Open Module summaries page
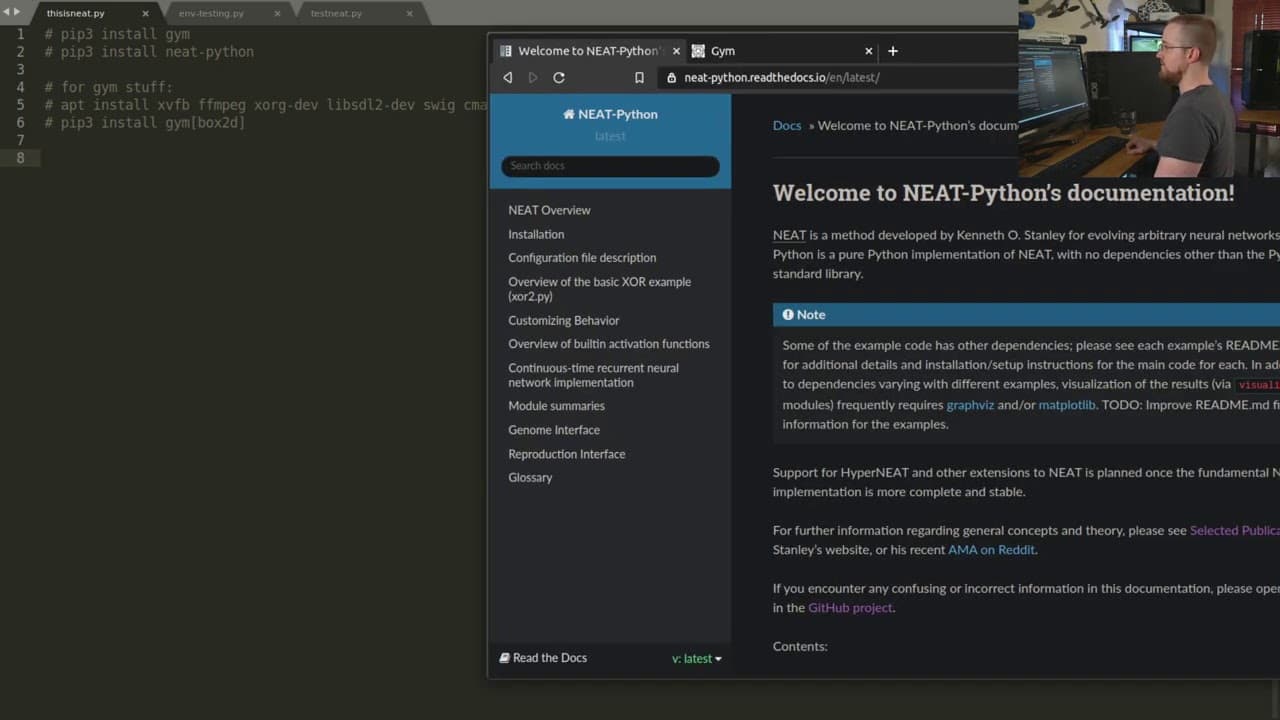Image resolution: width=1280 pixels, height=720 pixels. [x=556, y=406]
